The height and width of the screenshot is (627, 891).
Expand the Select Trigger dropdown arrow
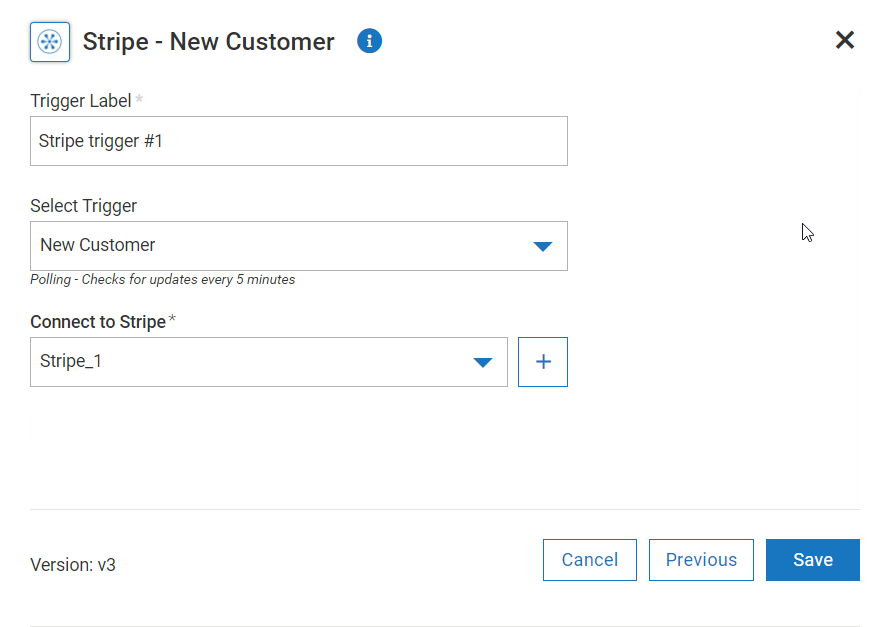543,246
